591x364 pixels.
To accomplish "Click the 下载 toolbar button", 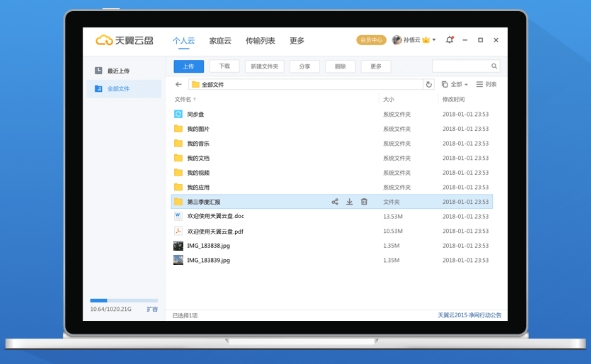I will tap(224, 66).
